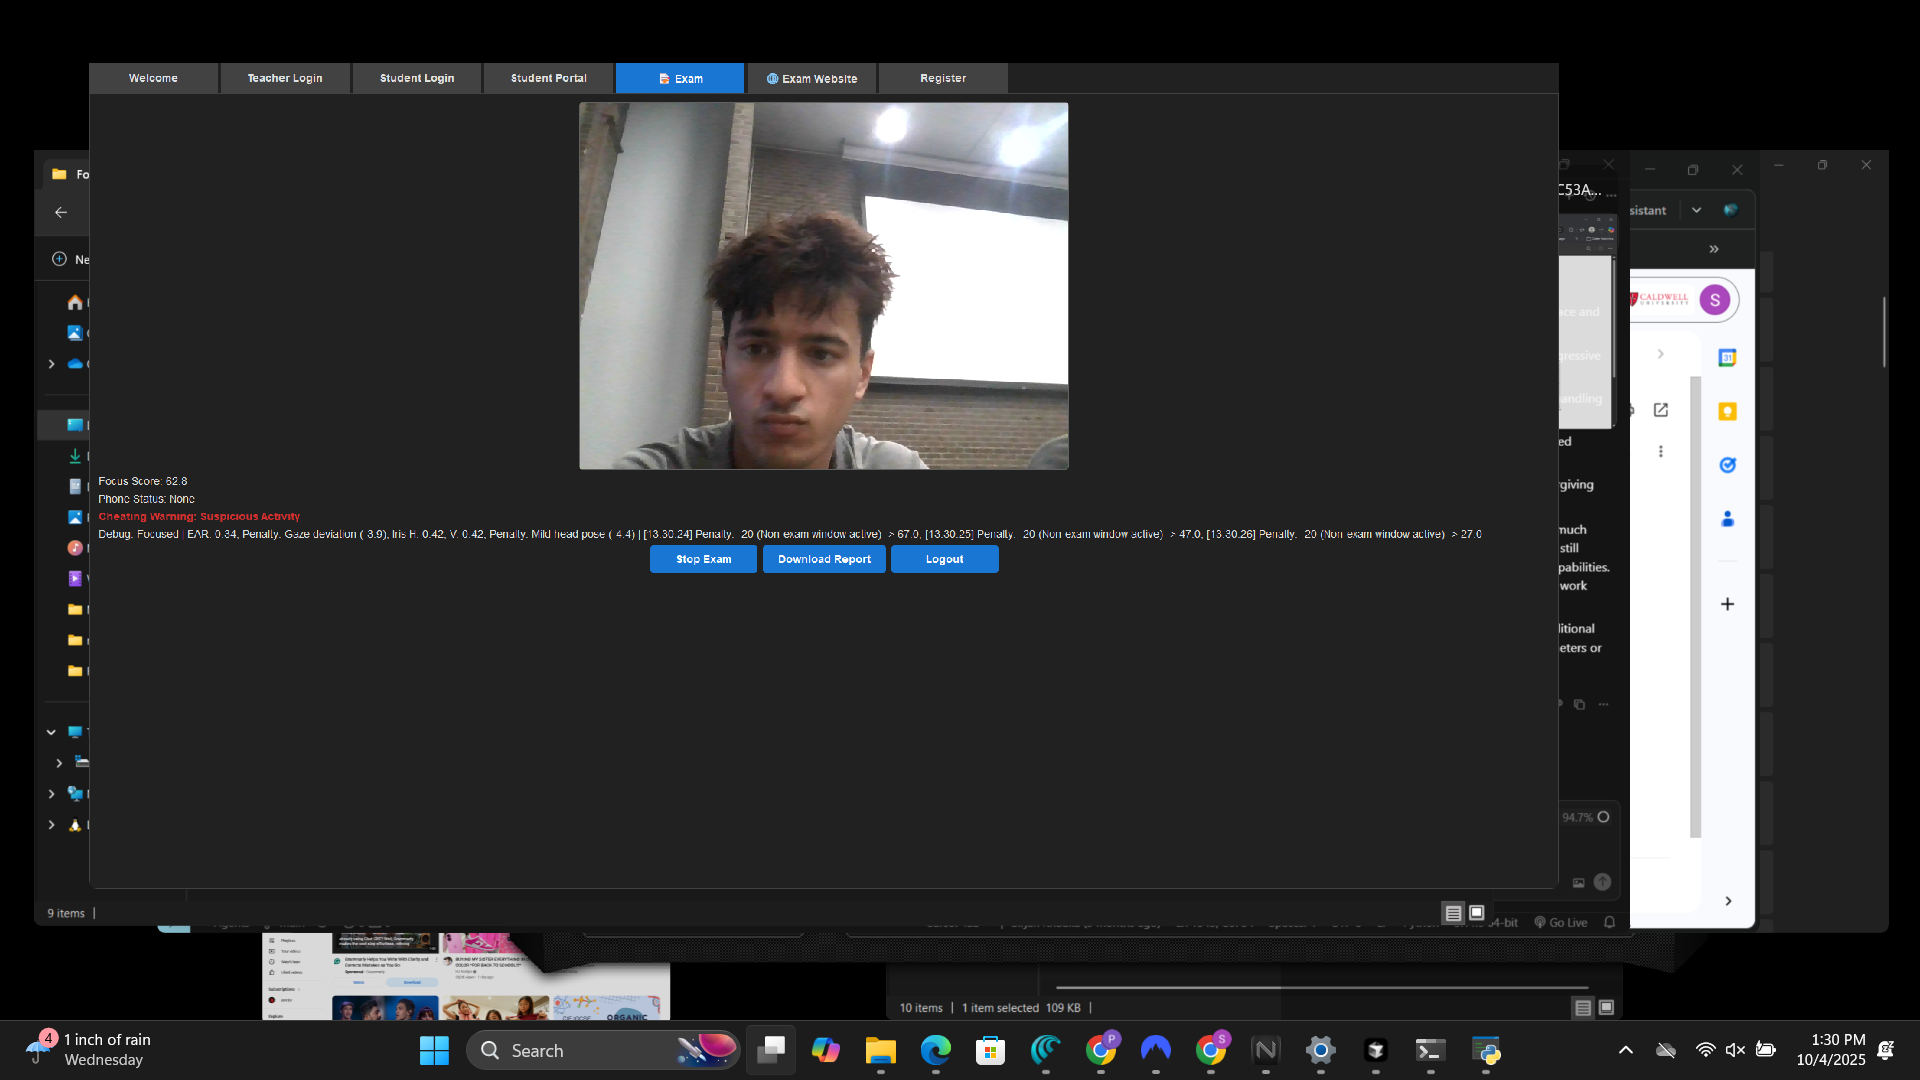This screenshot has width=1920, height=1080.
Task: Open Google Tasks side panel icon
Action: click(1727, 465)
